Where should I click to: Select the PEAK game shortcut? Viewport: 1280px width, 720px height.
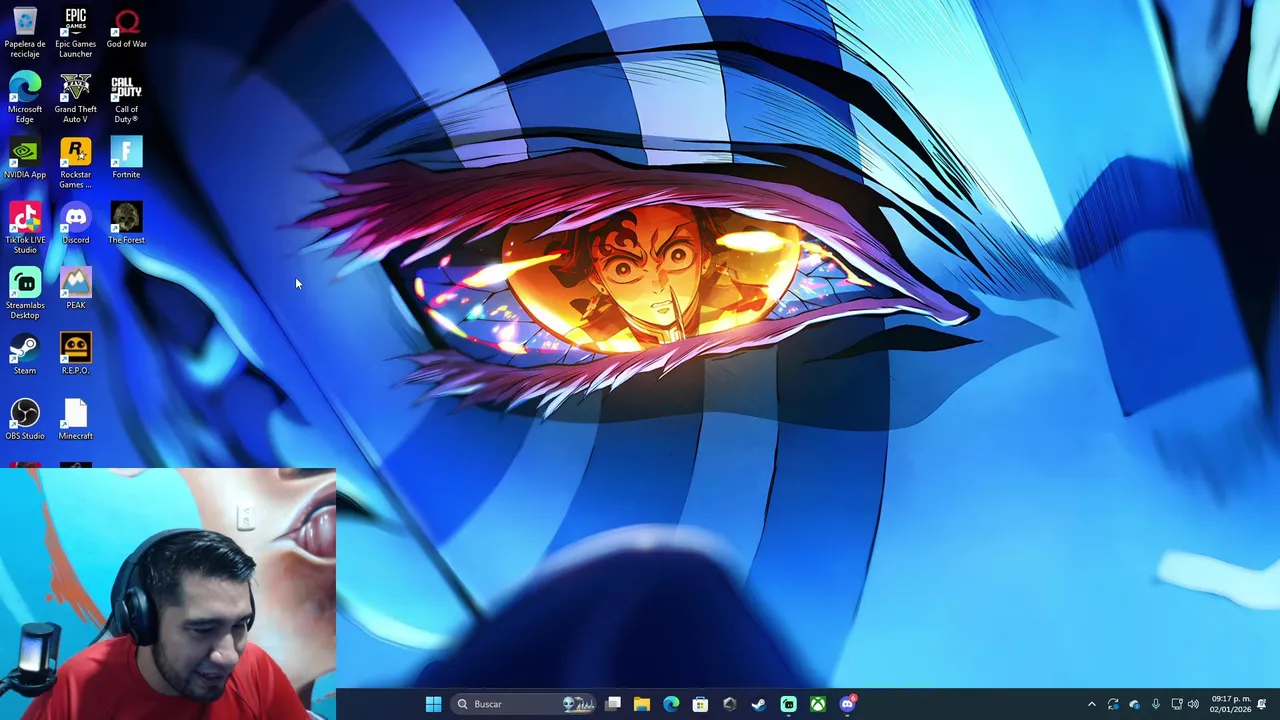pos(76,289)
